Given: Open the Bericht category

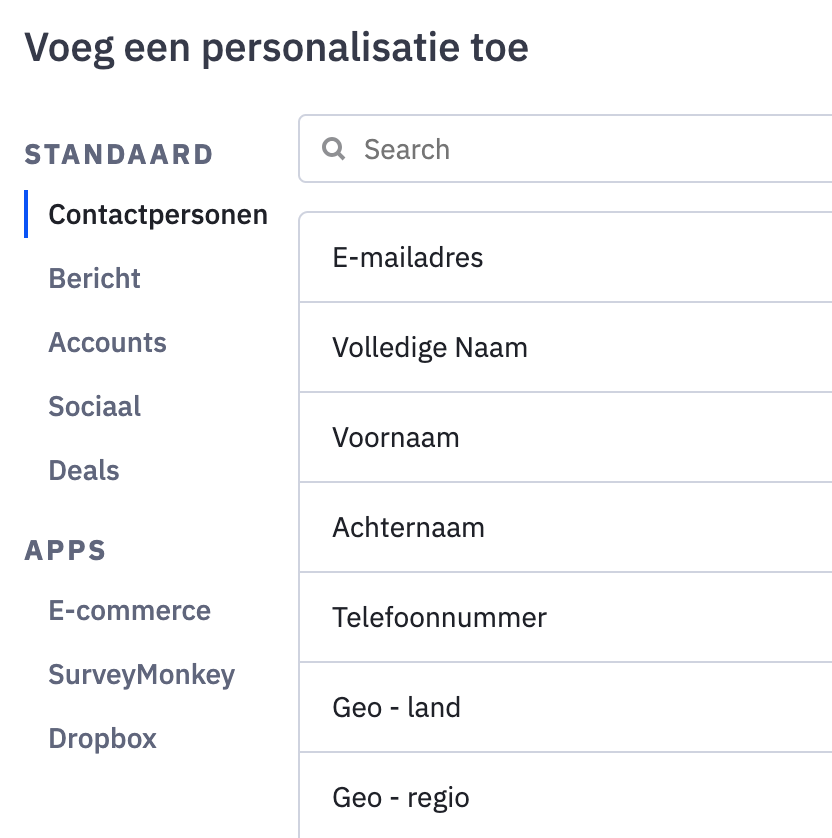Looking at the screenshot, I should point(95,279).
